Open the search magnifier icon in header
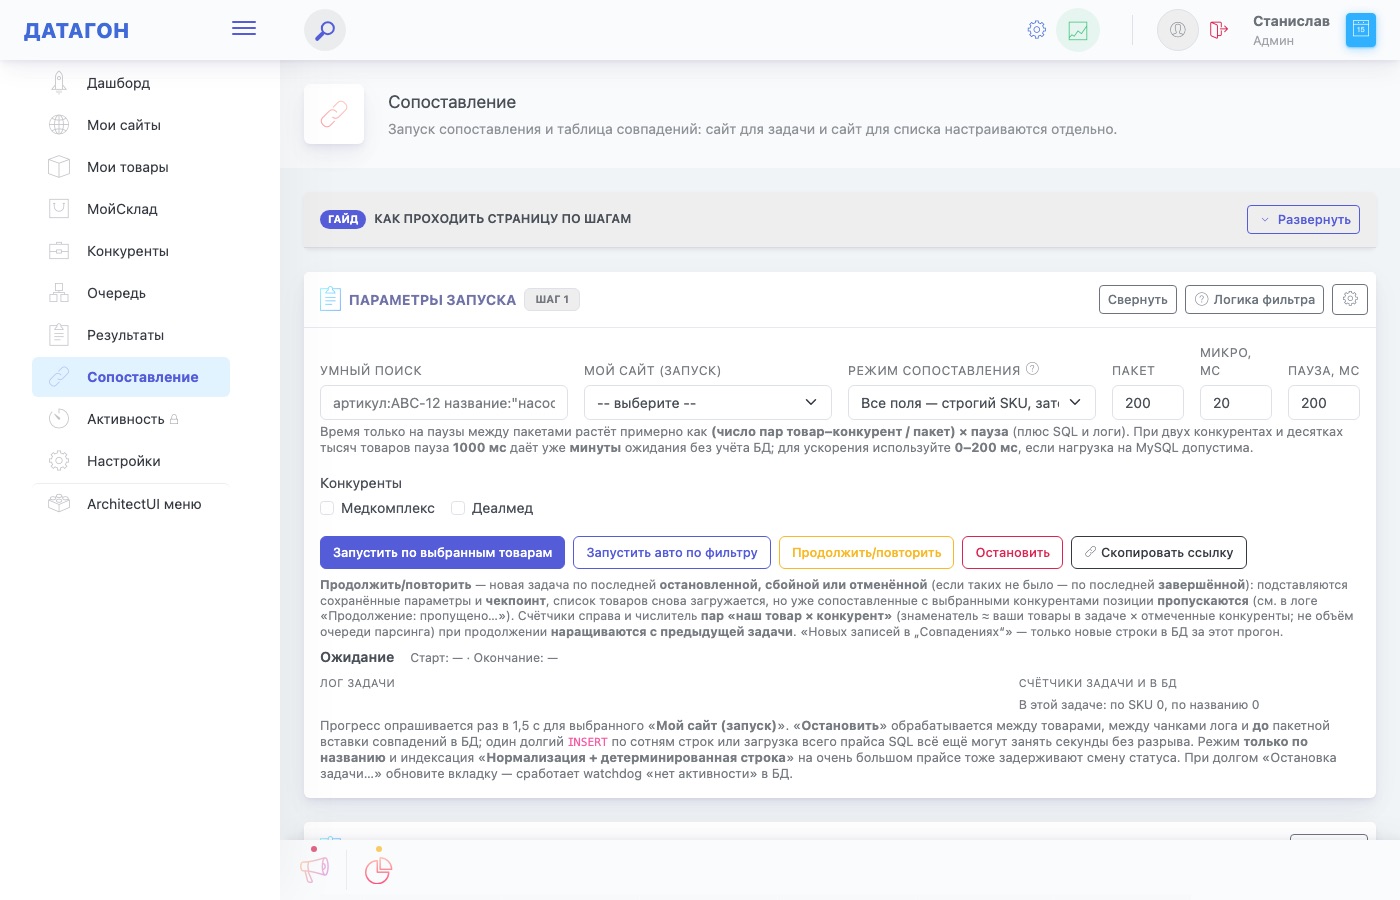 [x=325, y=30]
